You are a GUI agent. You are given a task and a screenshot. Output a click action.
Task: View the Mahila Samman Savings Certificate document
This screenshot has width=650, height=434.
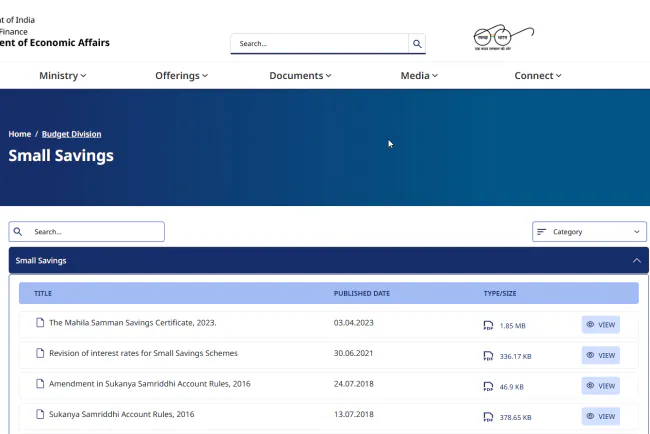coord(601,325)
